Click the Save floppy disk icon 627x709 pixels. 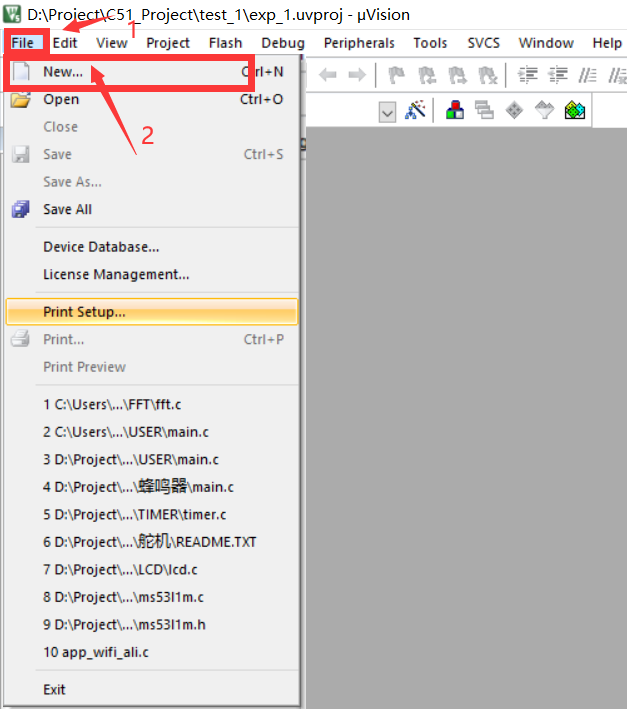pos(20,155)
